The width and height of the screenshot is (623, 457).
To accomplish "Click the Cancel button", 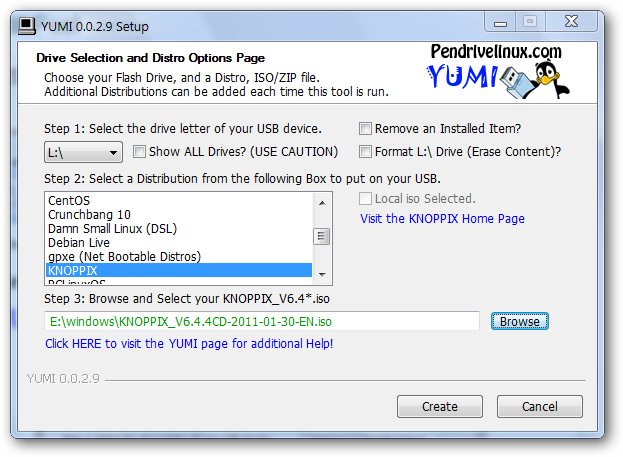I will click(540, 406).
